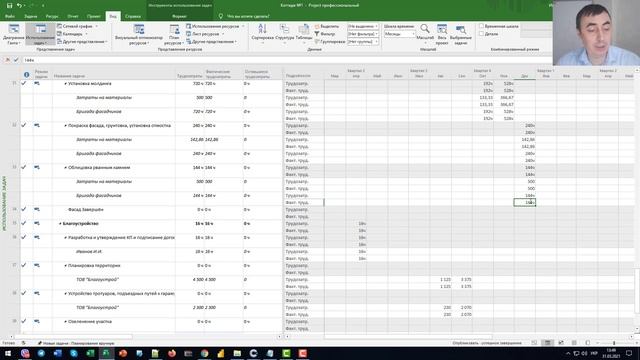
Task: Click Группировка label in Данные group
Action: click(332, 42)
